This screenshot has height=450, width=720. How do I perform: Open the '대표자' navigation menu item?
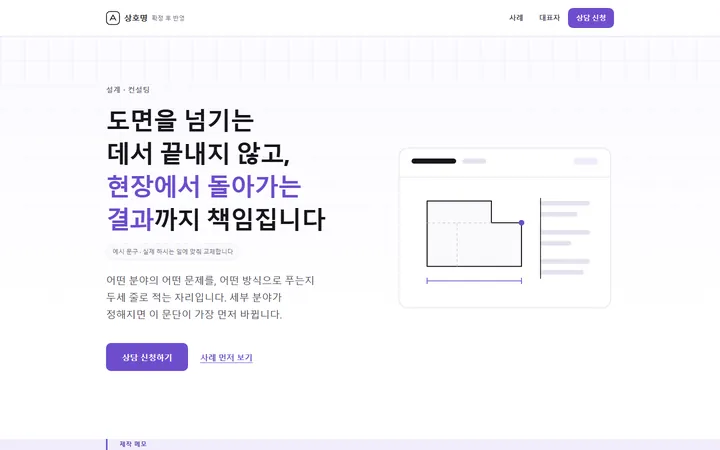tap(549, 18)
